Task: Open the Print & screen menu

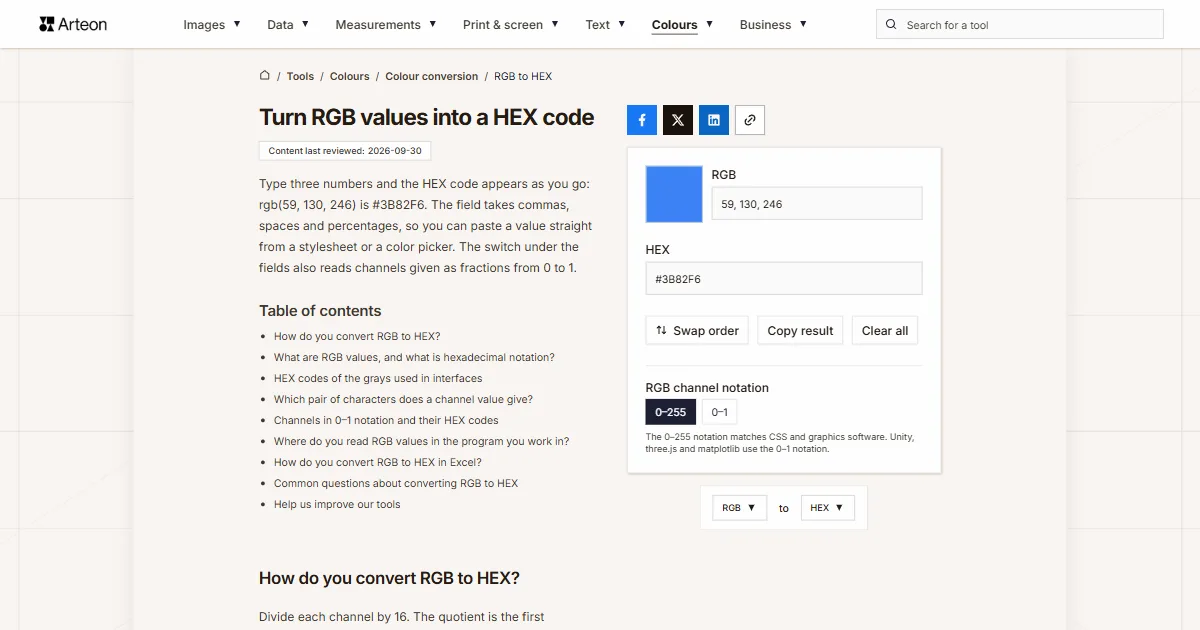Action: point(511,24)
